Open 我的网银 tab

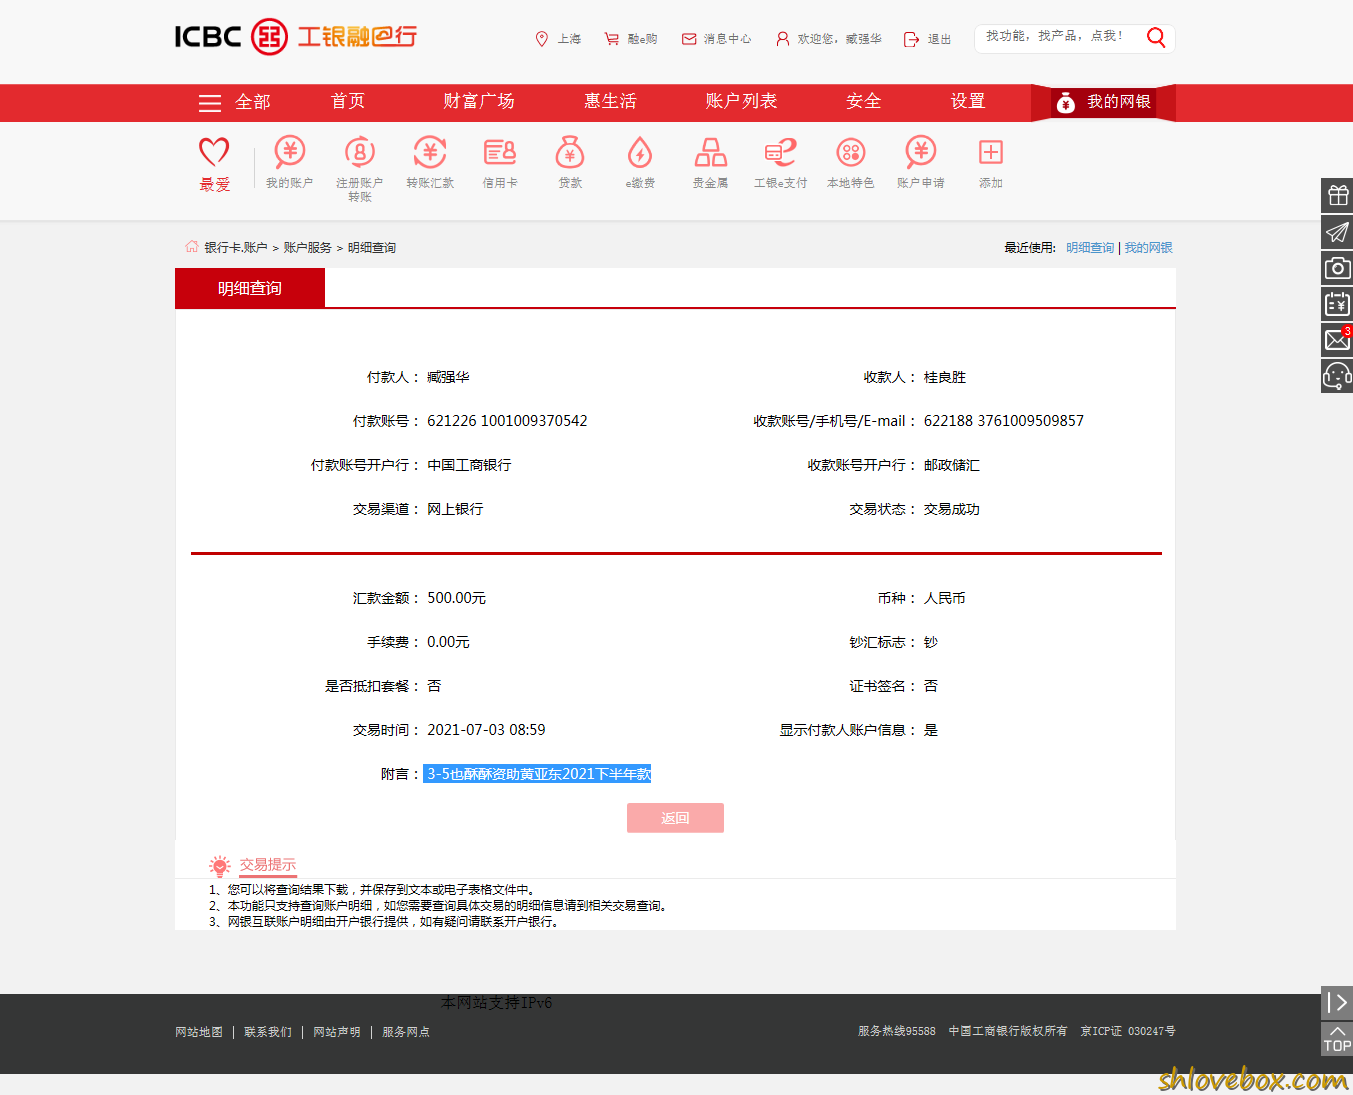click(x=1103, y=102)
